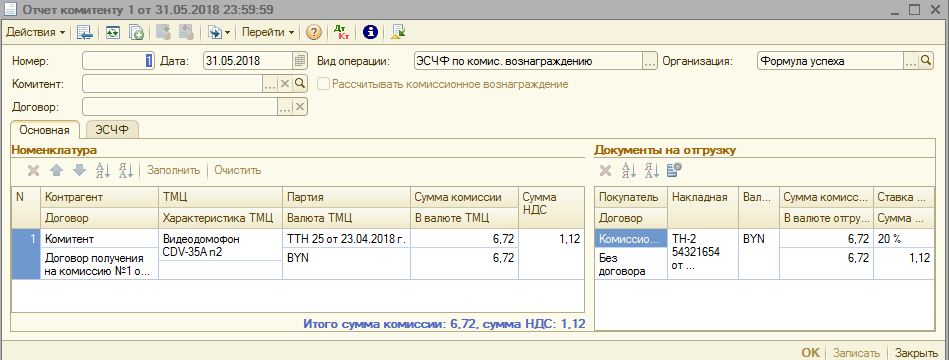949x360 pixels.
Task: Click the Вид операции field
Action: pyautogui.click(x=528, y=61)
